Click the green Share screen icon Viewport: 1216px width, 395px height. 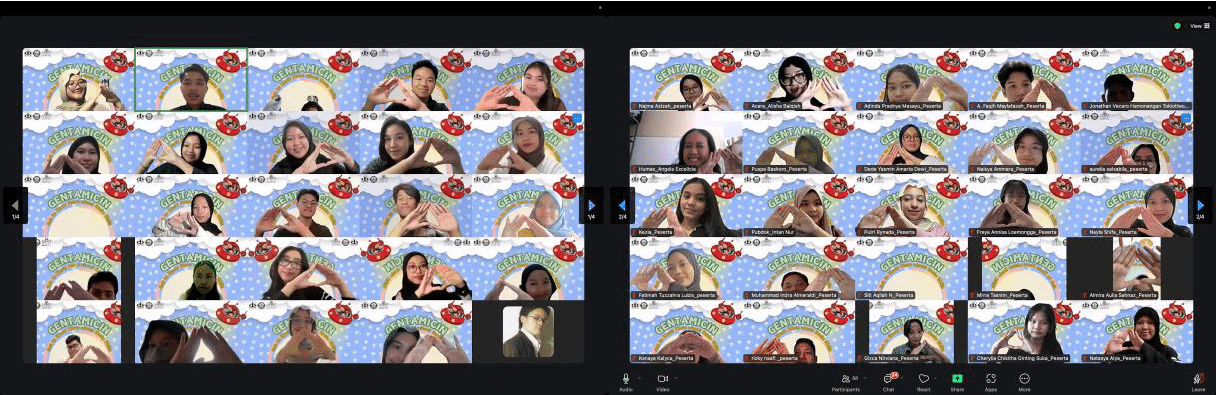(x=957, y=379)
